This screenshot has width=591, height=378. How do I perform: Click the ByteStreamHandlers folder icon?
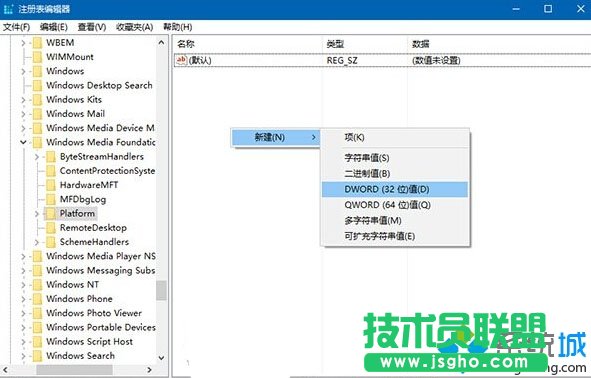point(51,156)
